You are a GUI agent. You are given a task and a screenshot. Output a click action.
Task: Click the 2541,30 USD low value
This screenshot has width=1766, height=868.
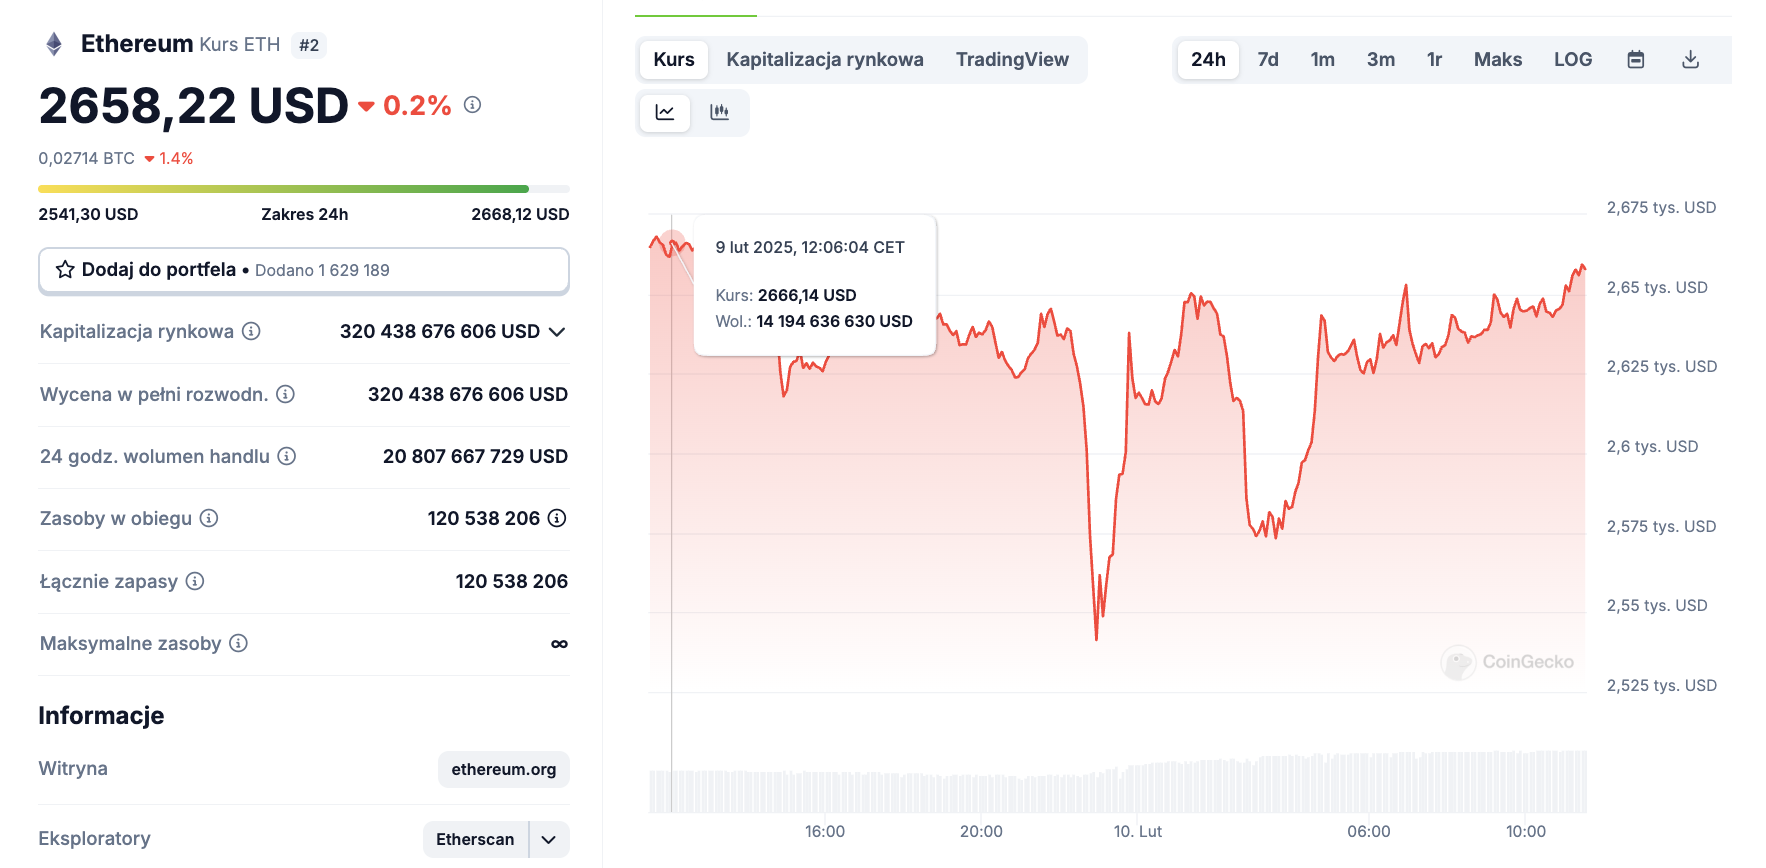[88, 215]
